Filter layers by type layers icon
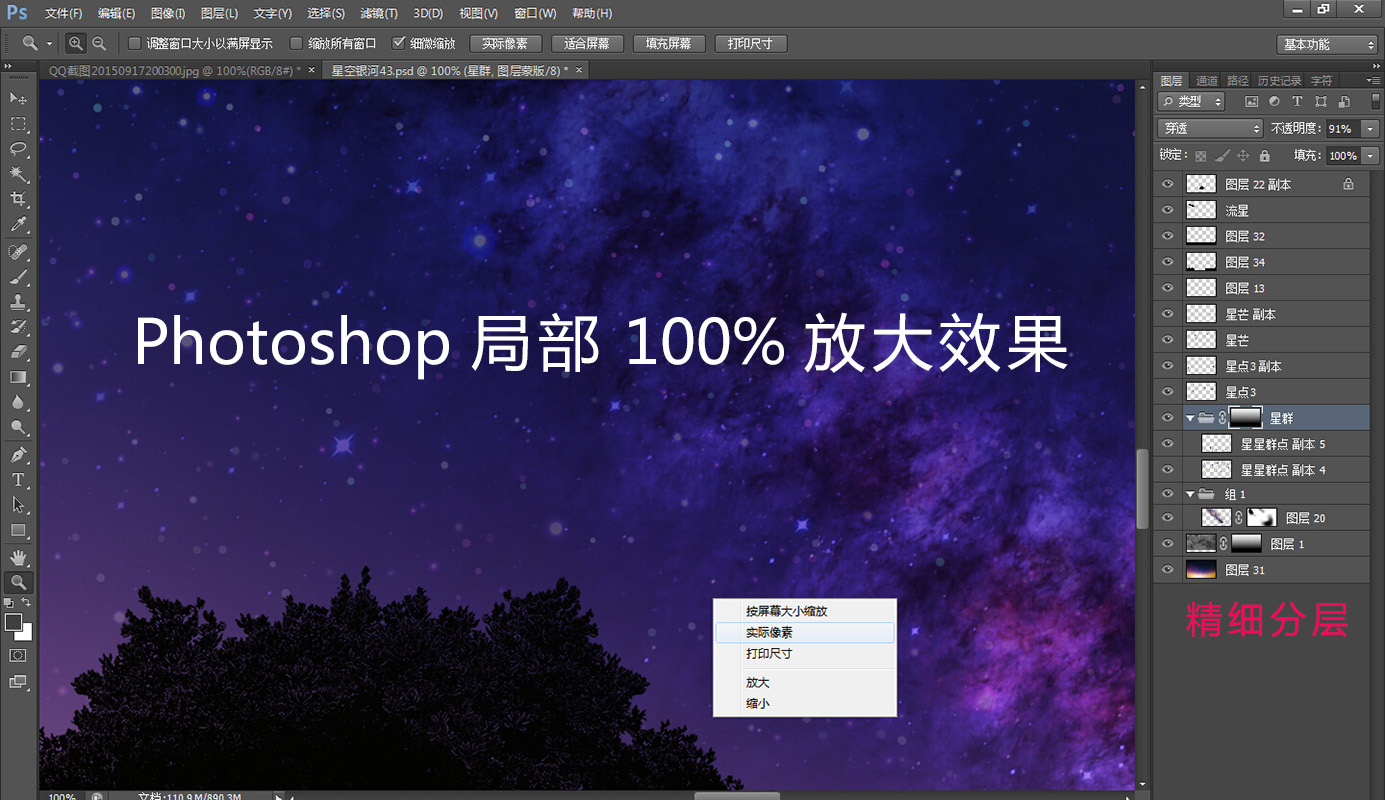Screen dimensions: 1385x800 pyautogui.click(x=1297, y=102)
